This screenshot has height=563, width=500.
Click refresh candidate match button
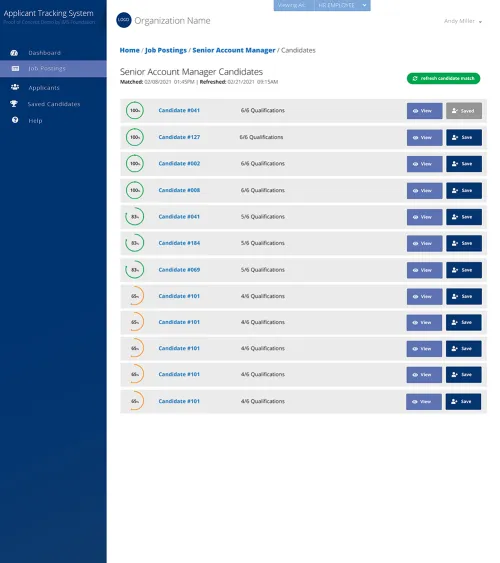443,78
